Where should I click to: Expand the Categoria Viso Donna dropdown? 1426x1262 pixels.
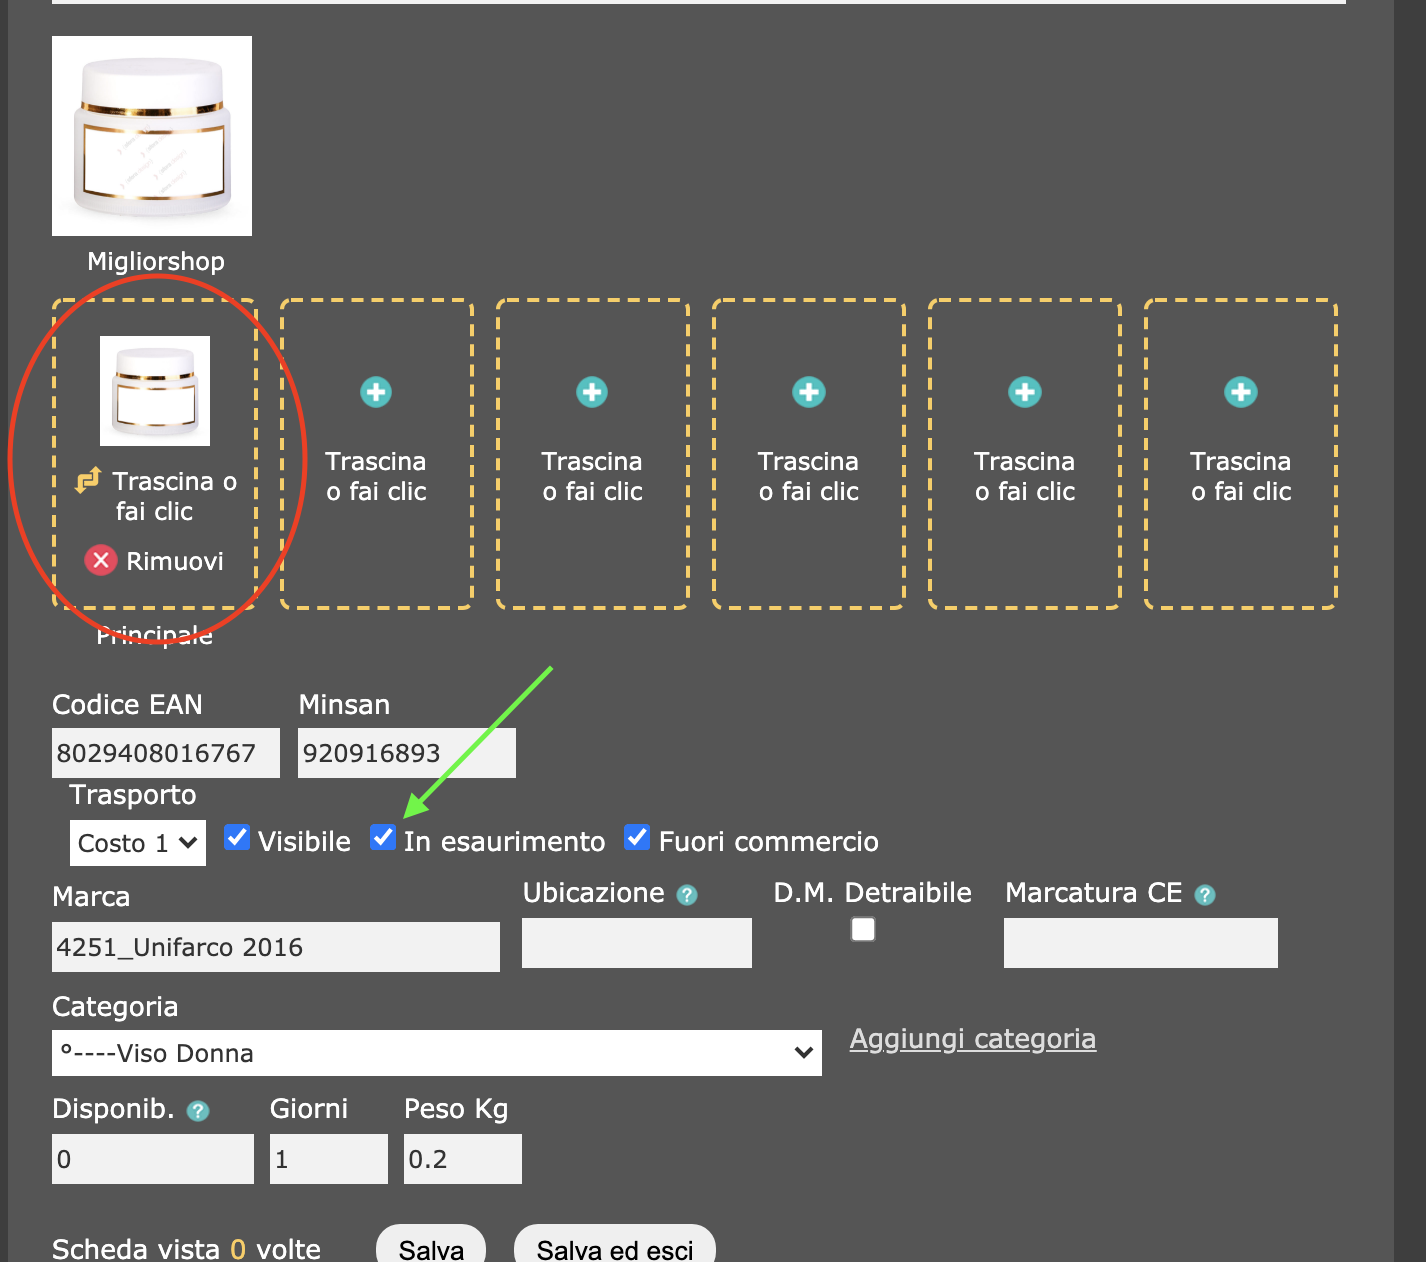tap(436, 1053)
